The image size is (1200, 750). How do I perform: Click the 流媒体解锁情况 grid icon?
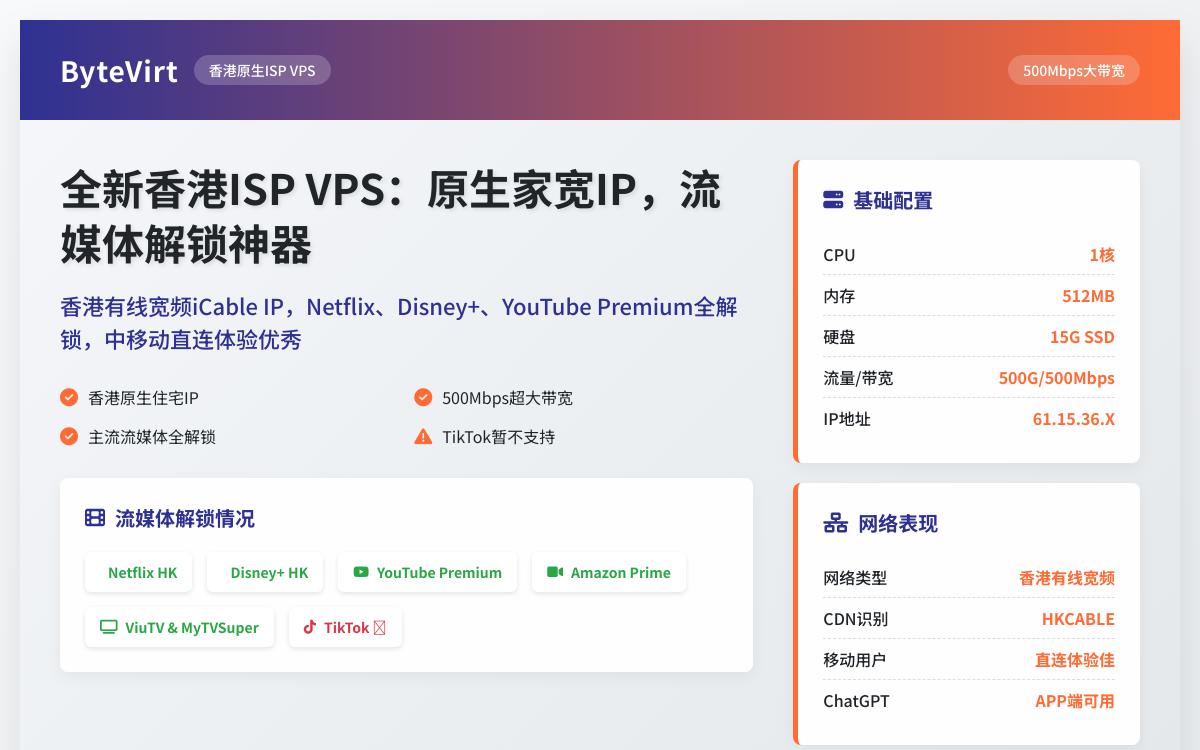pyautogui.click(x=92, y=518)
